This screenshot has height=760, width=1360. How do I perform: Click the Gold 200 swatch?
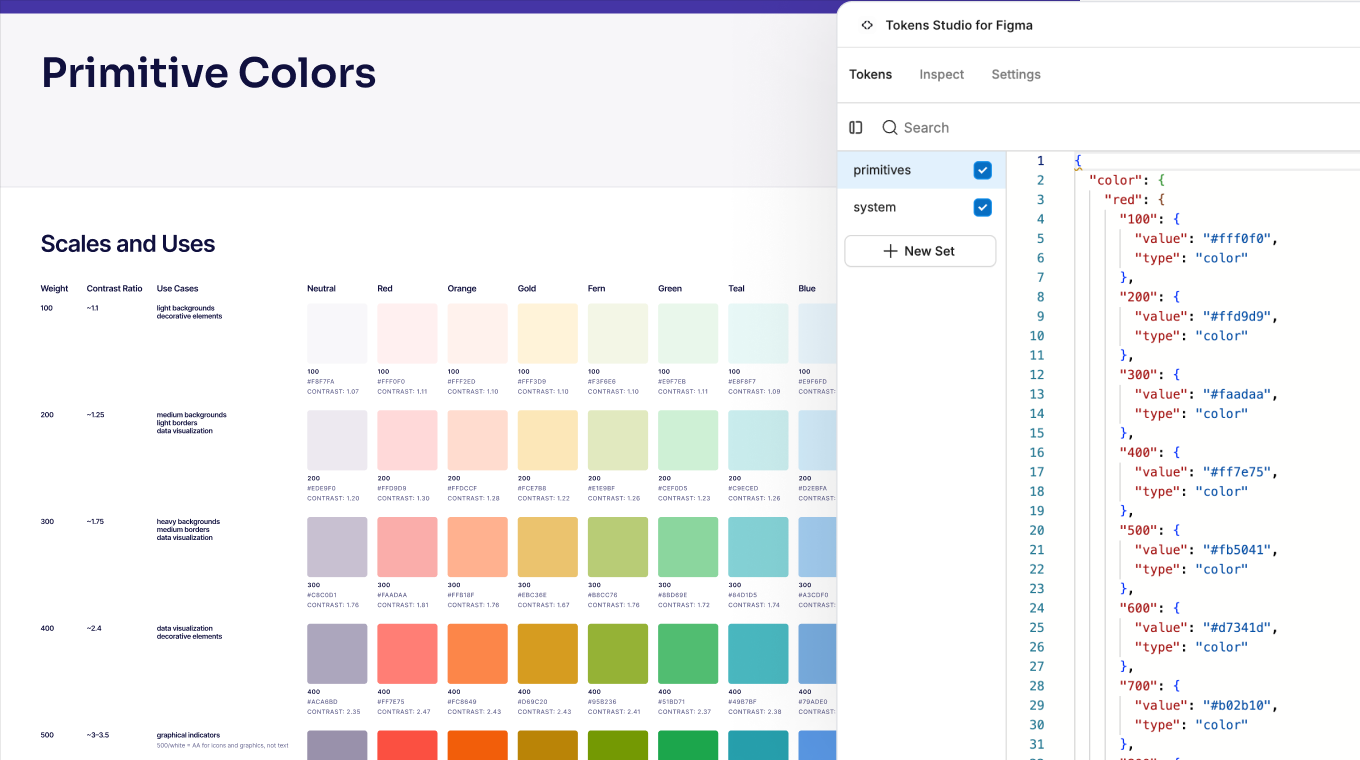(x=547, y=440)
